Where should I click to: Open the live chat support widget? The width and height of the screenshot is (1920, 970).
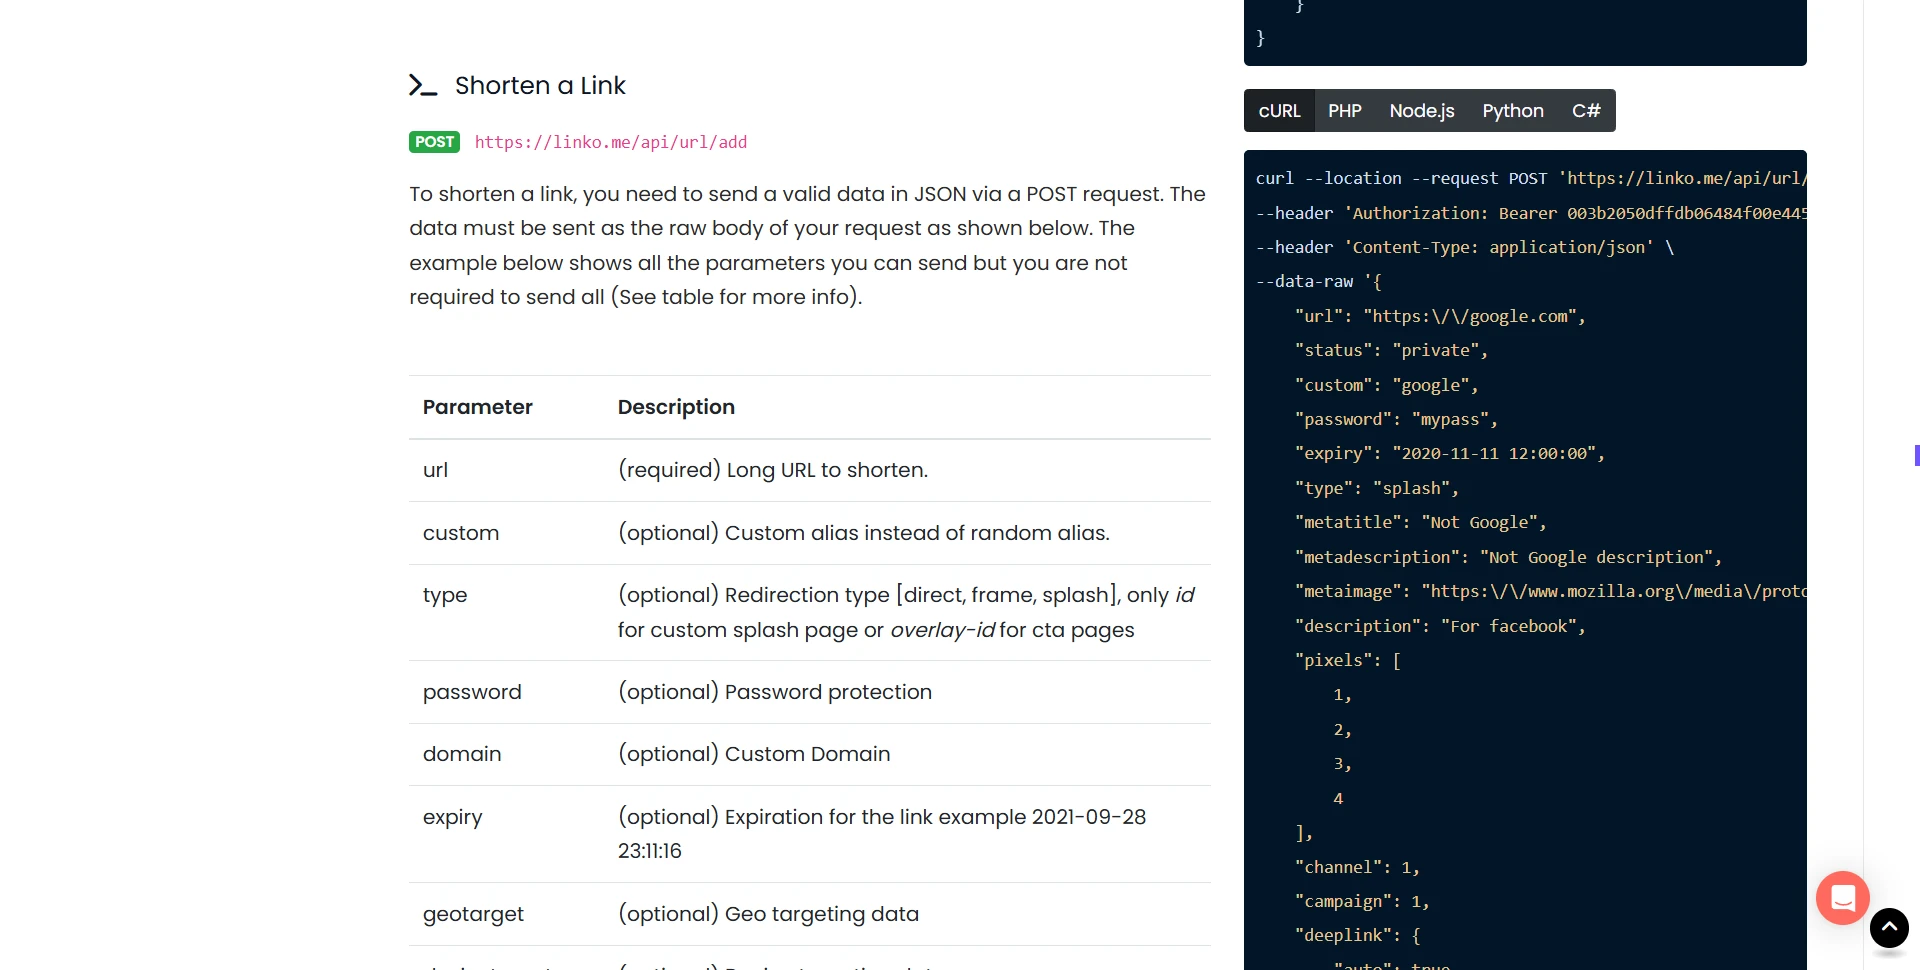[x=1842, y=898]
